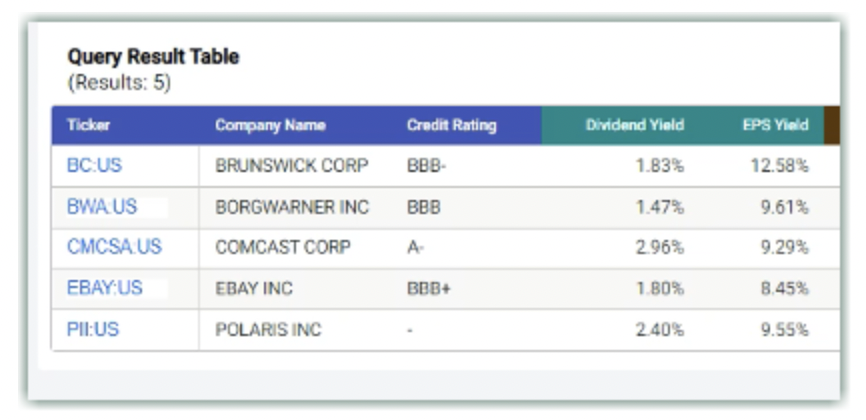Open the BC:US ticker link
Viewport: 866px width, 420px height.
coord(93,165)
